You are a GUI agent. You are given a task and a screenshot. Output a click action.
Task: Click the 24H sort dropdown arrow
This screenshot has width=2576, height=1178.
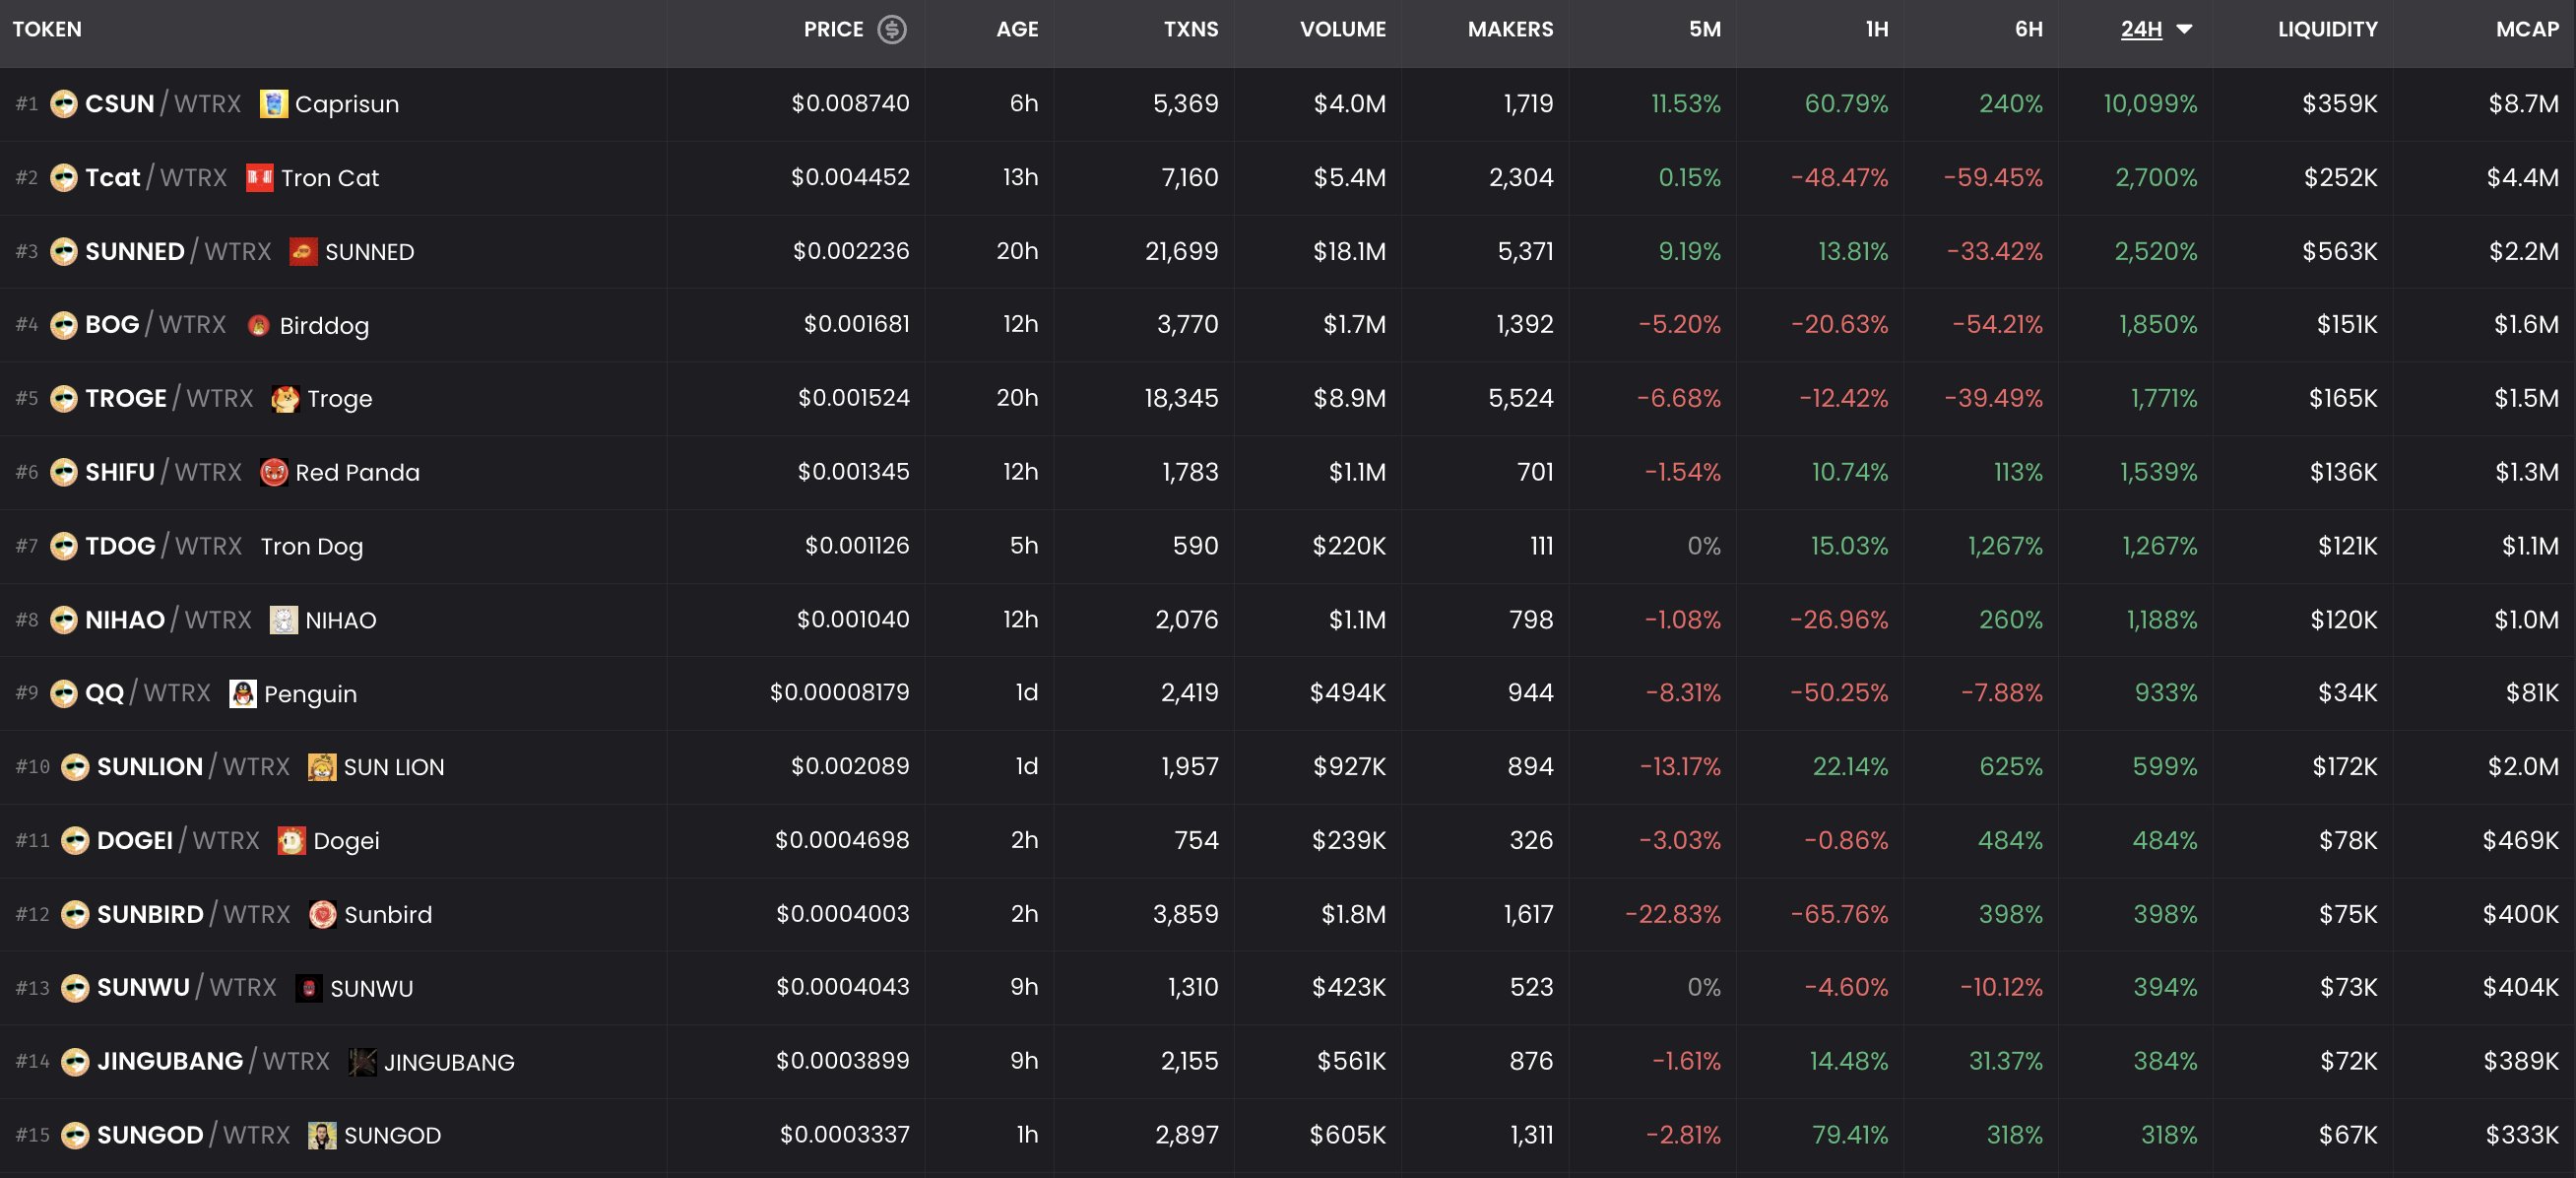pyautogui.click(x=2184, y=29)
